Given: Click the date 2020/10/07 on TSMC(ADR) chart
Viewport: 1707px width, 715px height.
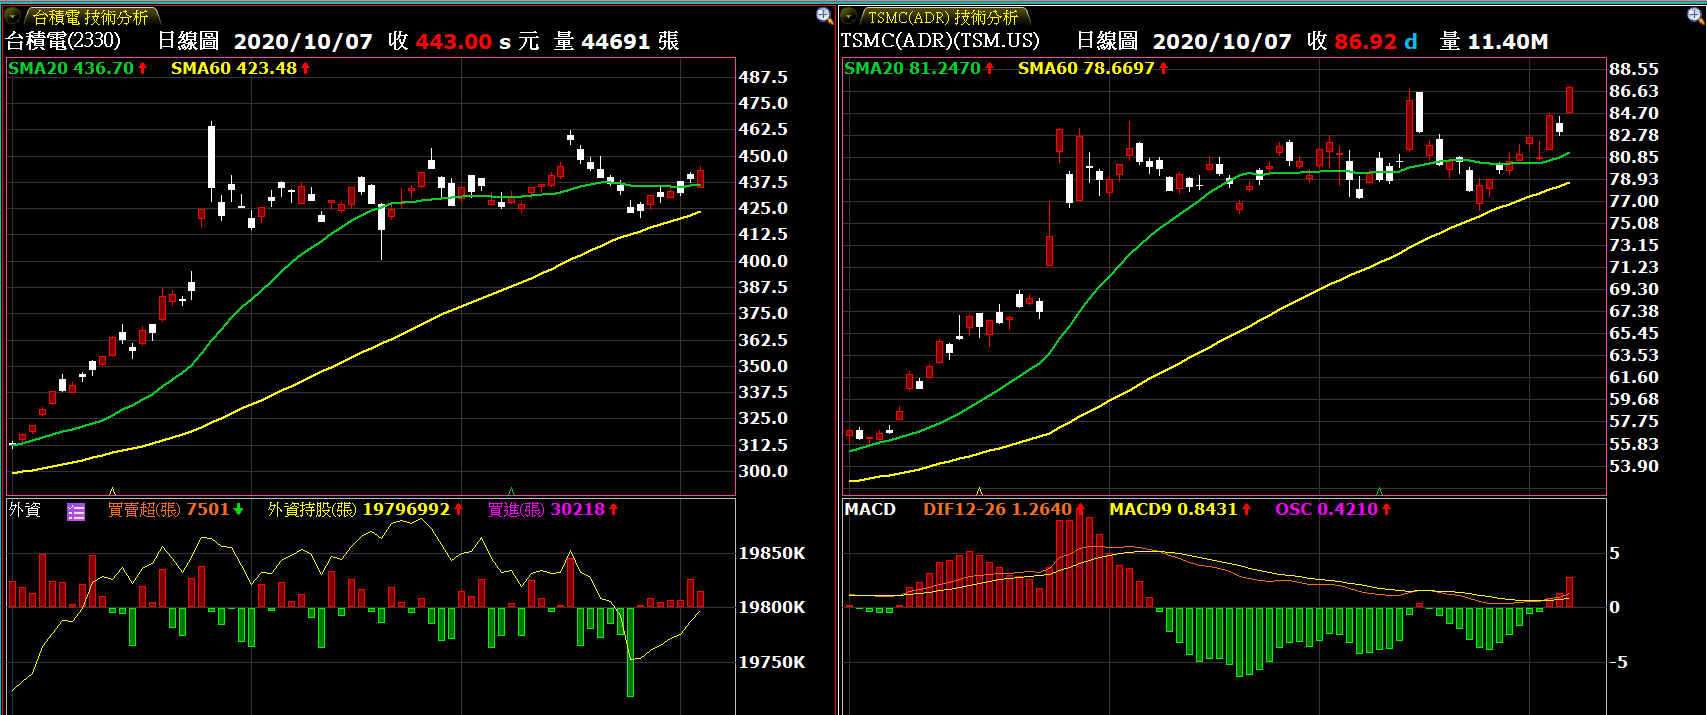Looking at the screenshot, I should tap(1222, 42).
